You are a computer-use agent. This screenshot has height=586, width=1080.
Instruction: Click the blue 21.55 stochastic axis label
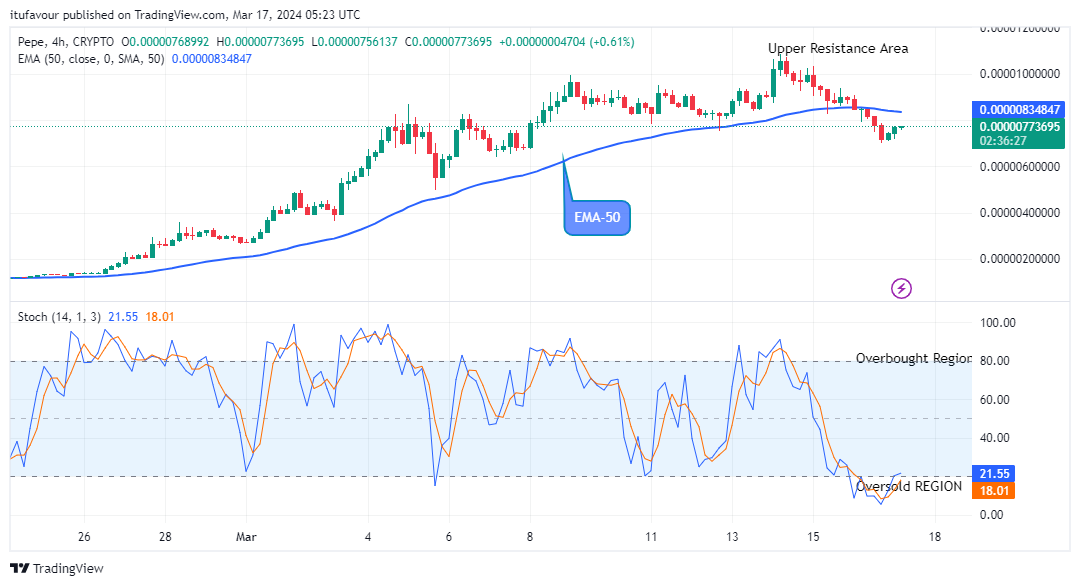[x=993, y=474]
